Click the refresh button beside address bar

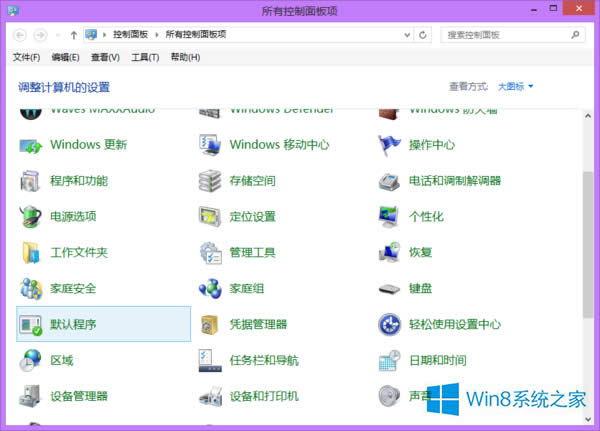tap(423, 34)
